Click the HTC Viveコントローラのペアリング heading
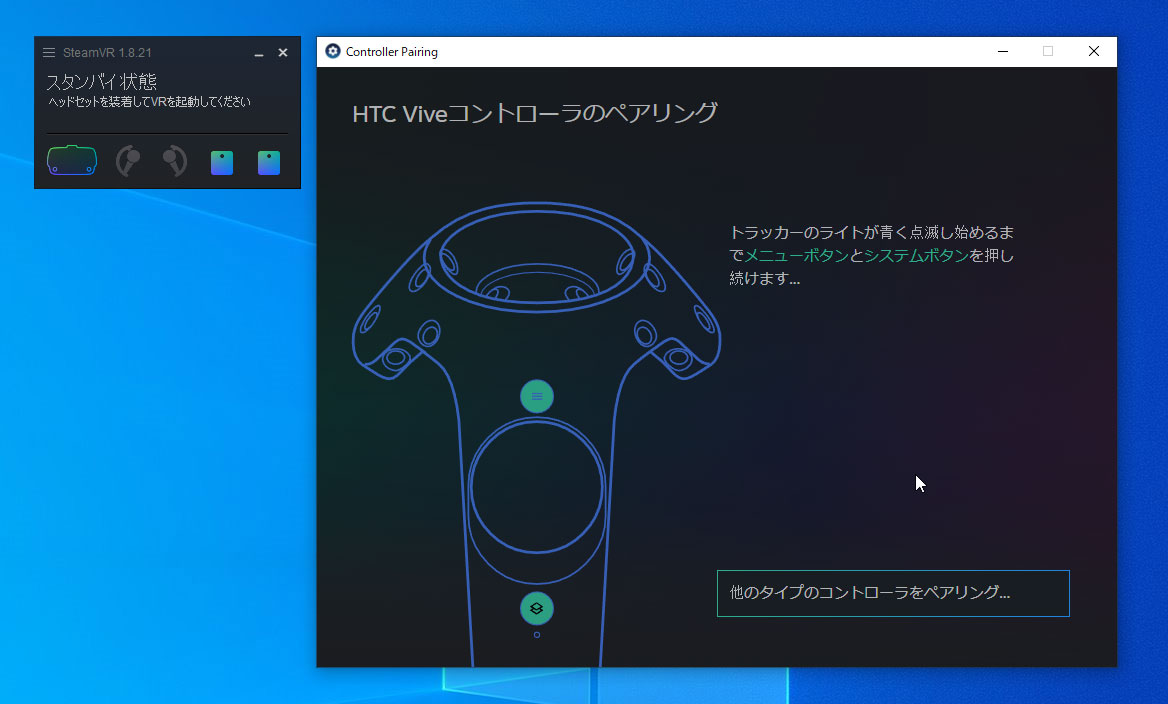 tap(532, 113)
